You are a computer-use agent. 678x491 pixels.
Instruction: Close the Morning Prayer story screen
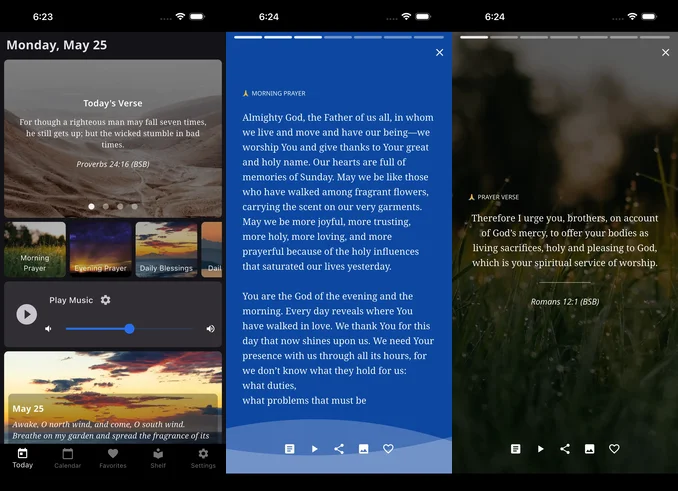(439, 52)
